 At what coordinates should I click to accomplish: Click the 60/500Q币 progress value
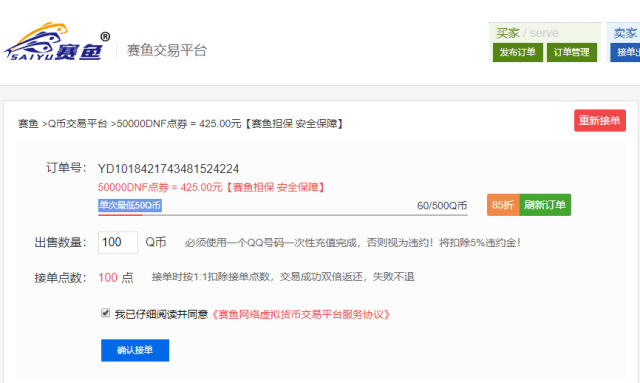pos(442,205)
